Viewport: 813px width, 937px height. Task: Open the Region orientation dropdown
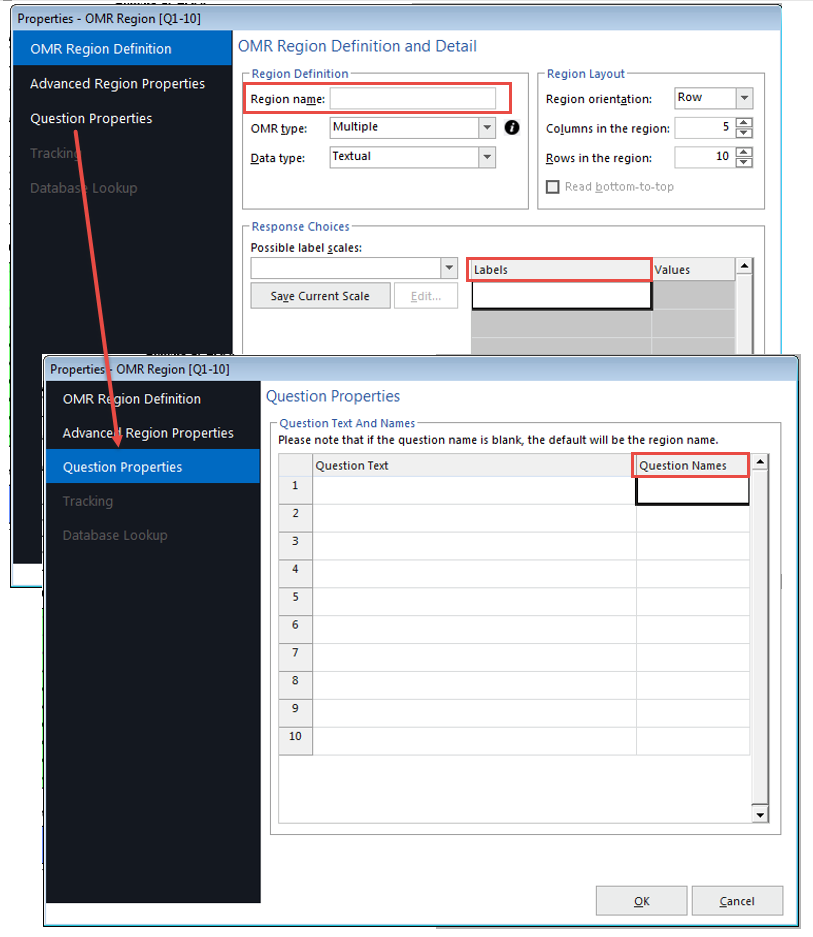(744, 98)
